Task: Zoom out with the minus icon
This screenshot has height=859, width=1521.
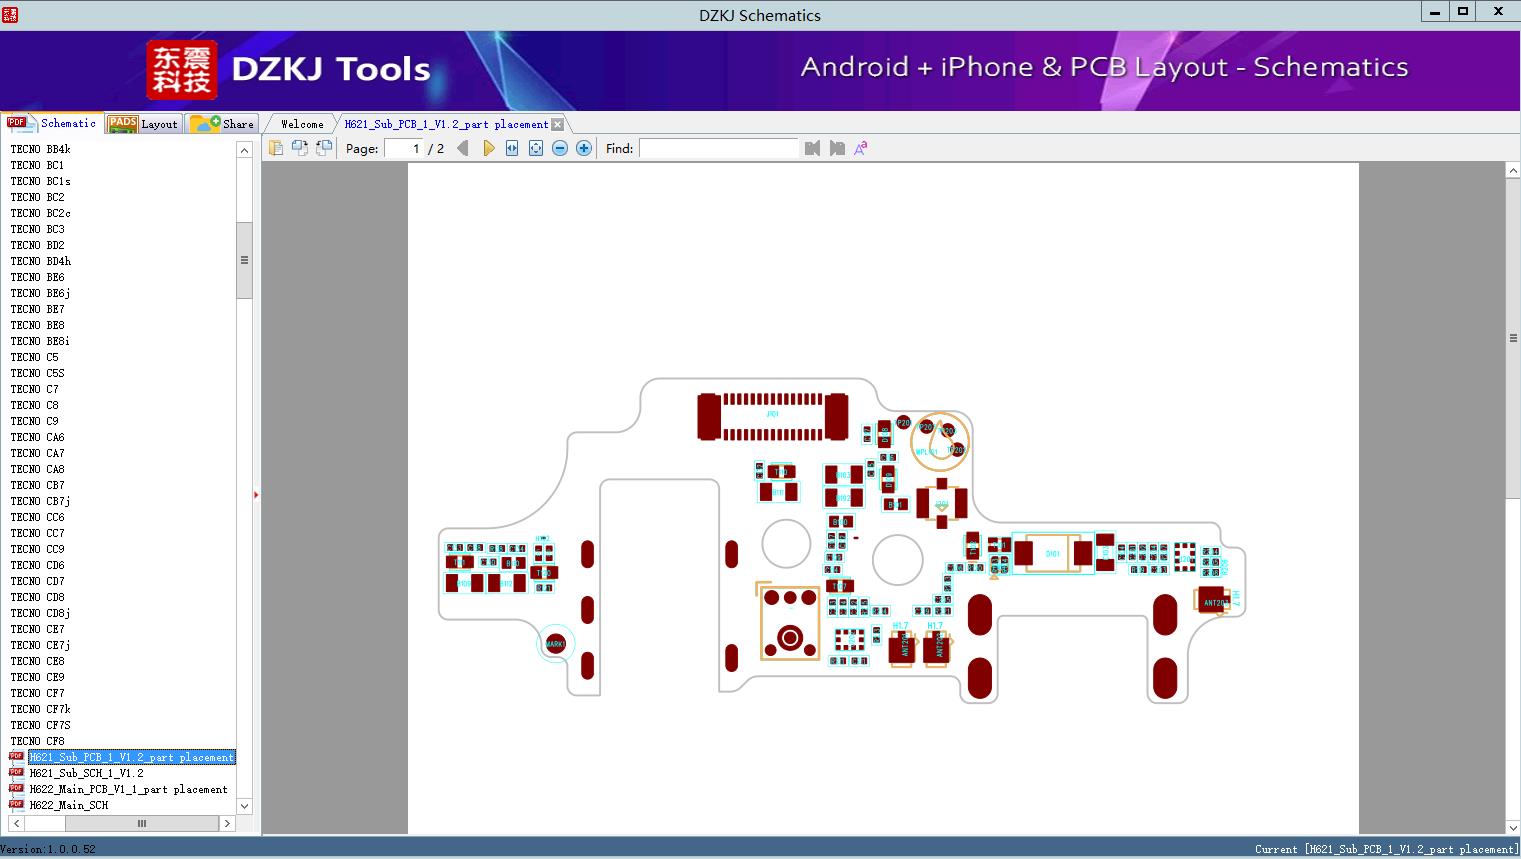Action: (x=560, y=148)
